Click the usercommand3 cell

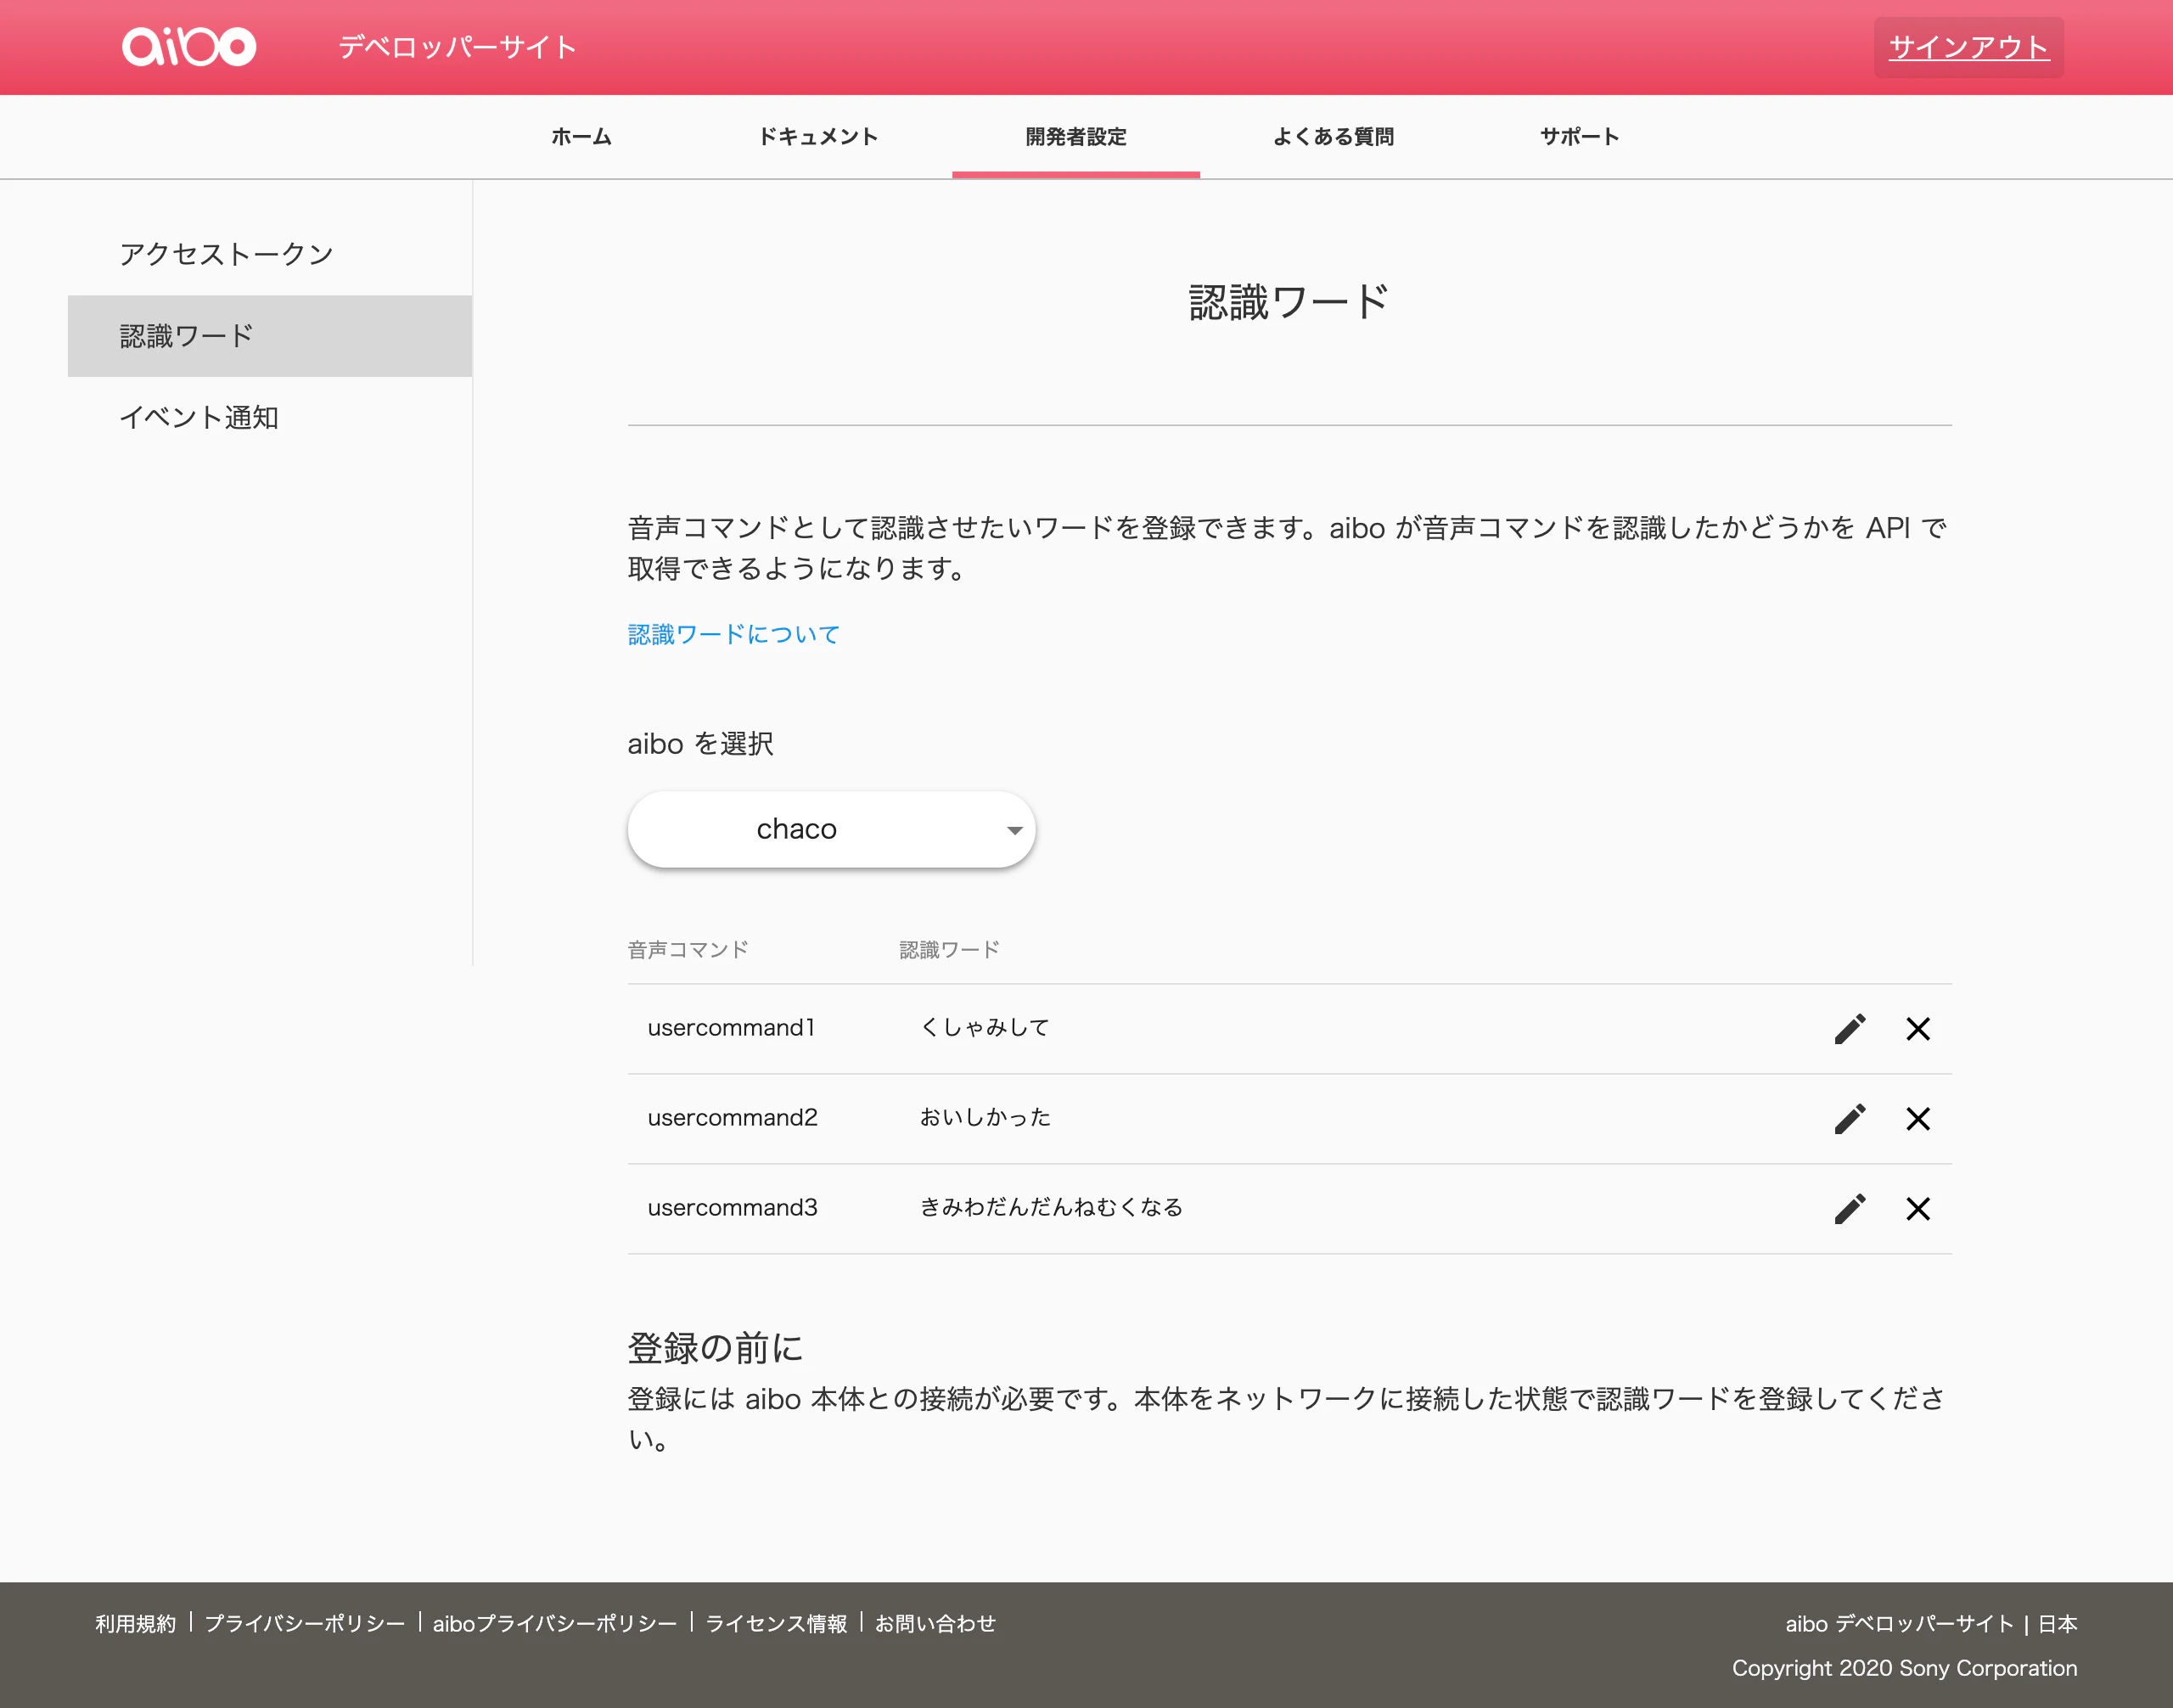pos(732,1207)
